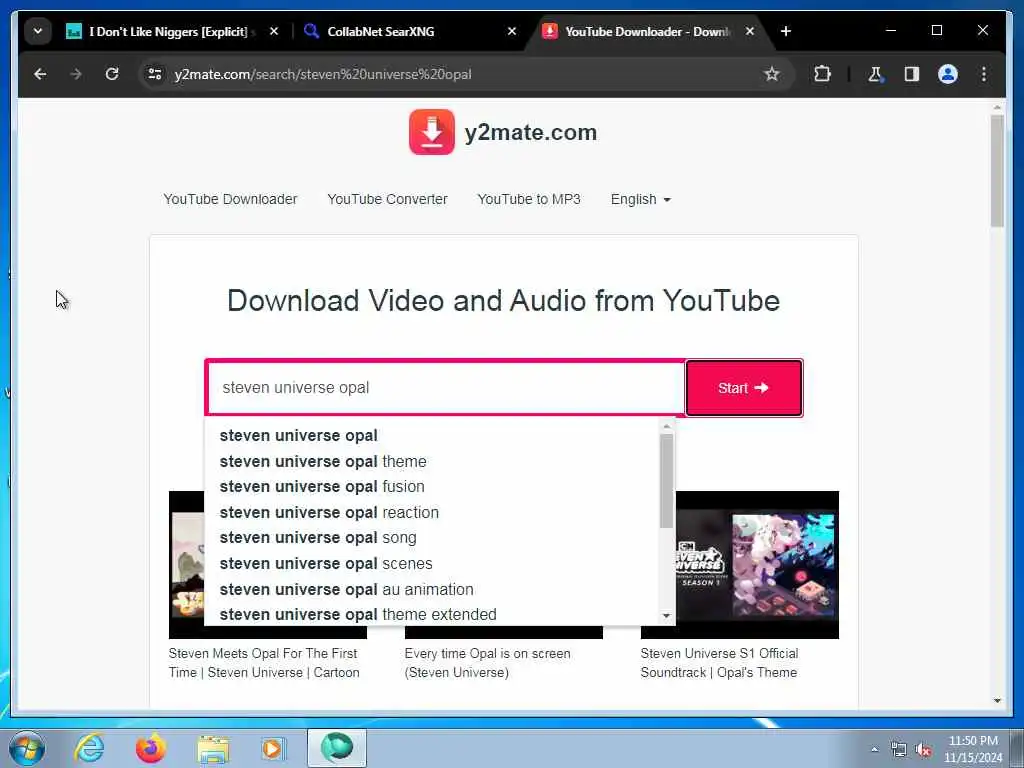Open the Chrome Labs flask icon
This screenshot has height=768, width=1024.
point(875,74)
